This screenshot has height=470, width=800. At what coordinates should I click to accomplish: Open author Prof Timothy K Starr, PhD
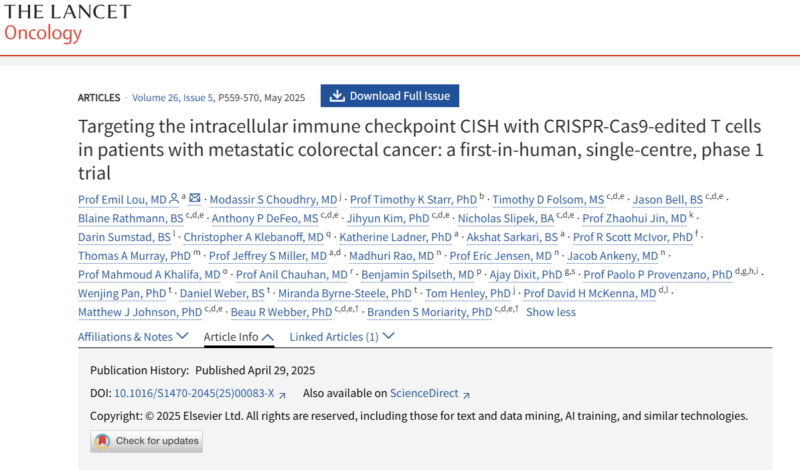(413, 200)
